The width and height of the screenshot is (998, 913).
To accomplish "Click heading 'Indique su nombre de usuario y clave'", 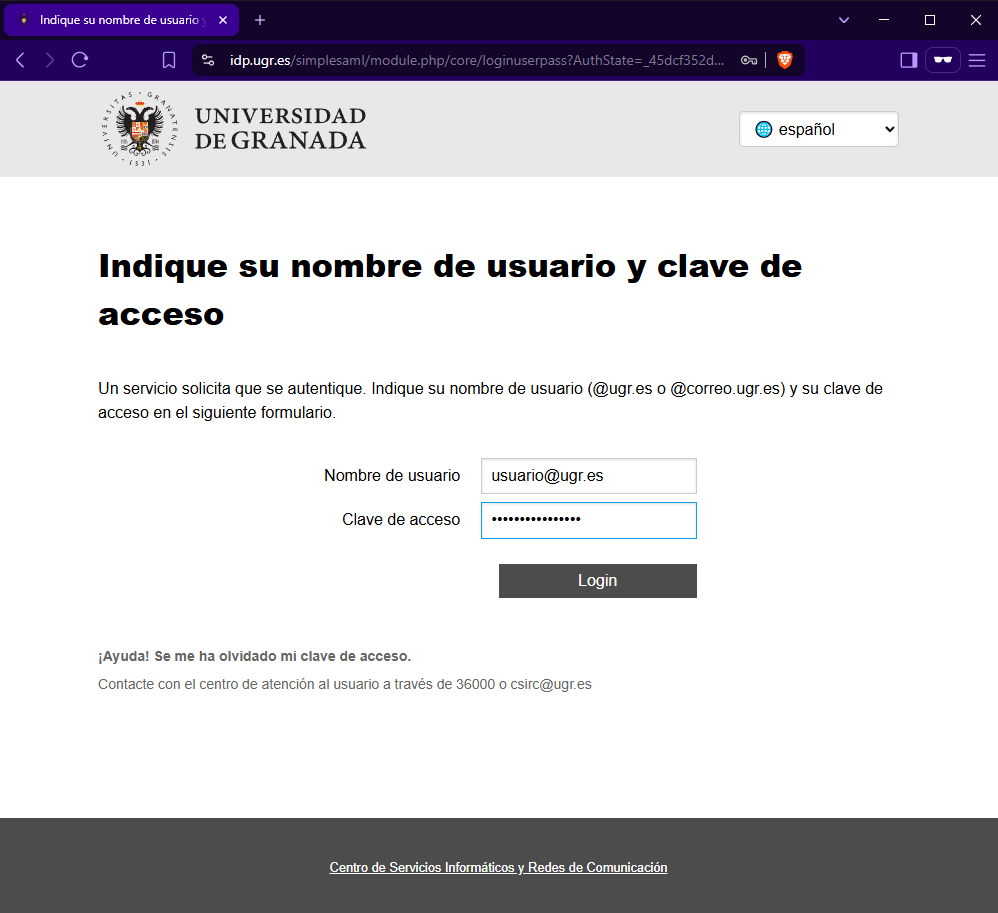I will point(450,290).
